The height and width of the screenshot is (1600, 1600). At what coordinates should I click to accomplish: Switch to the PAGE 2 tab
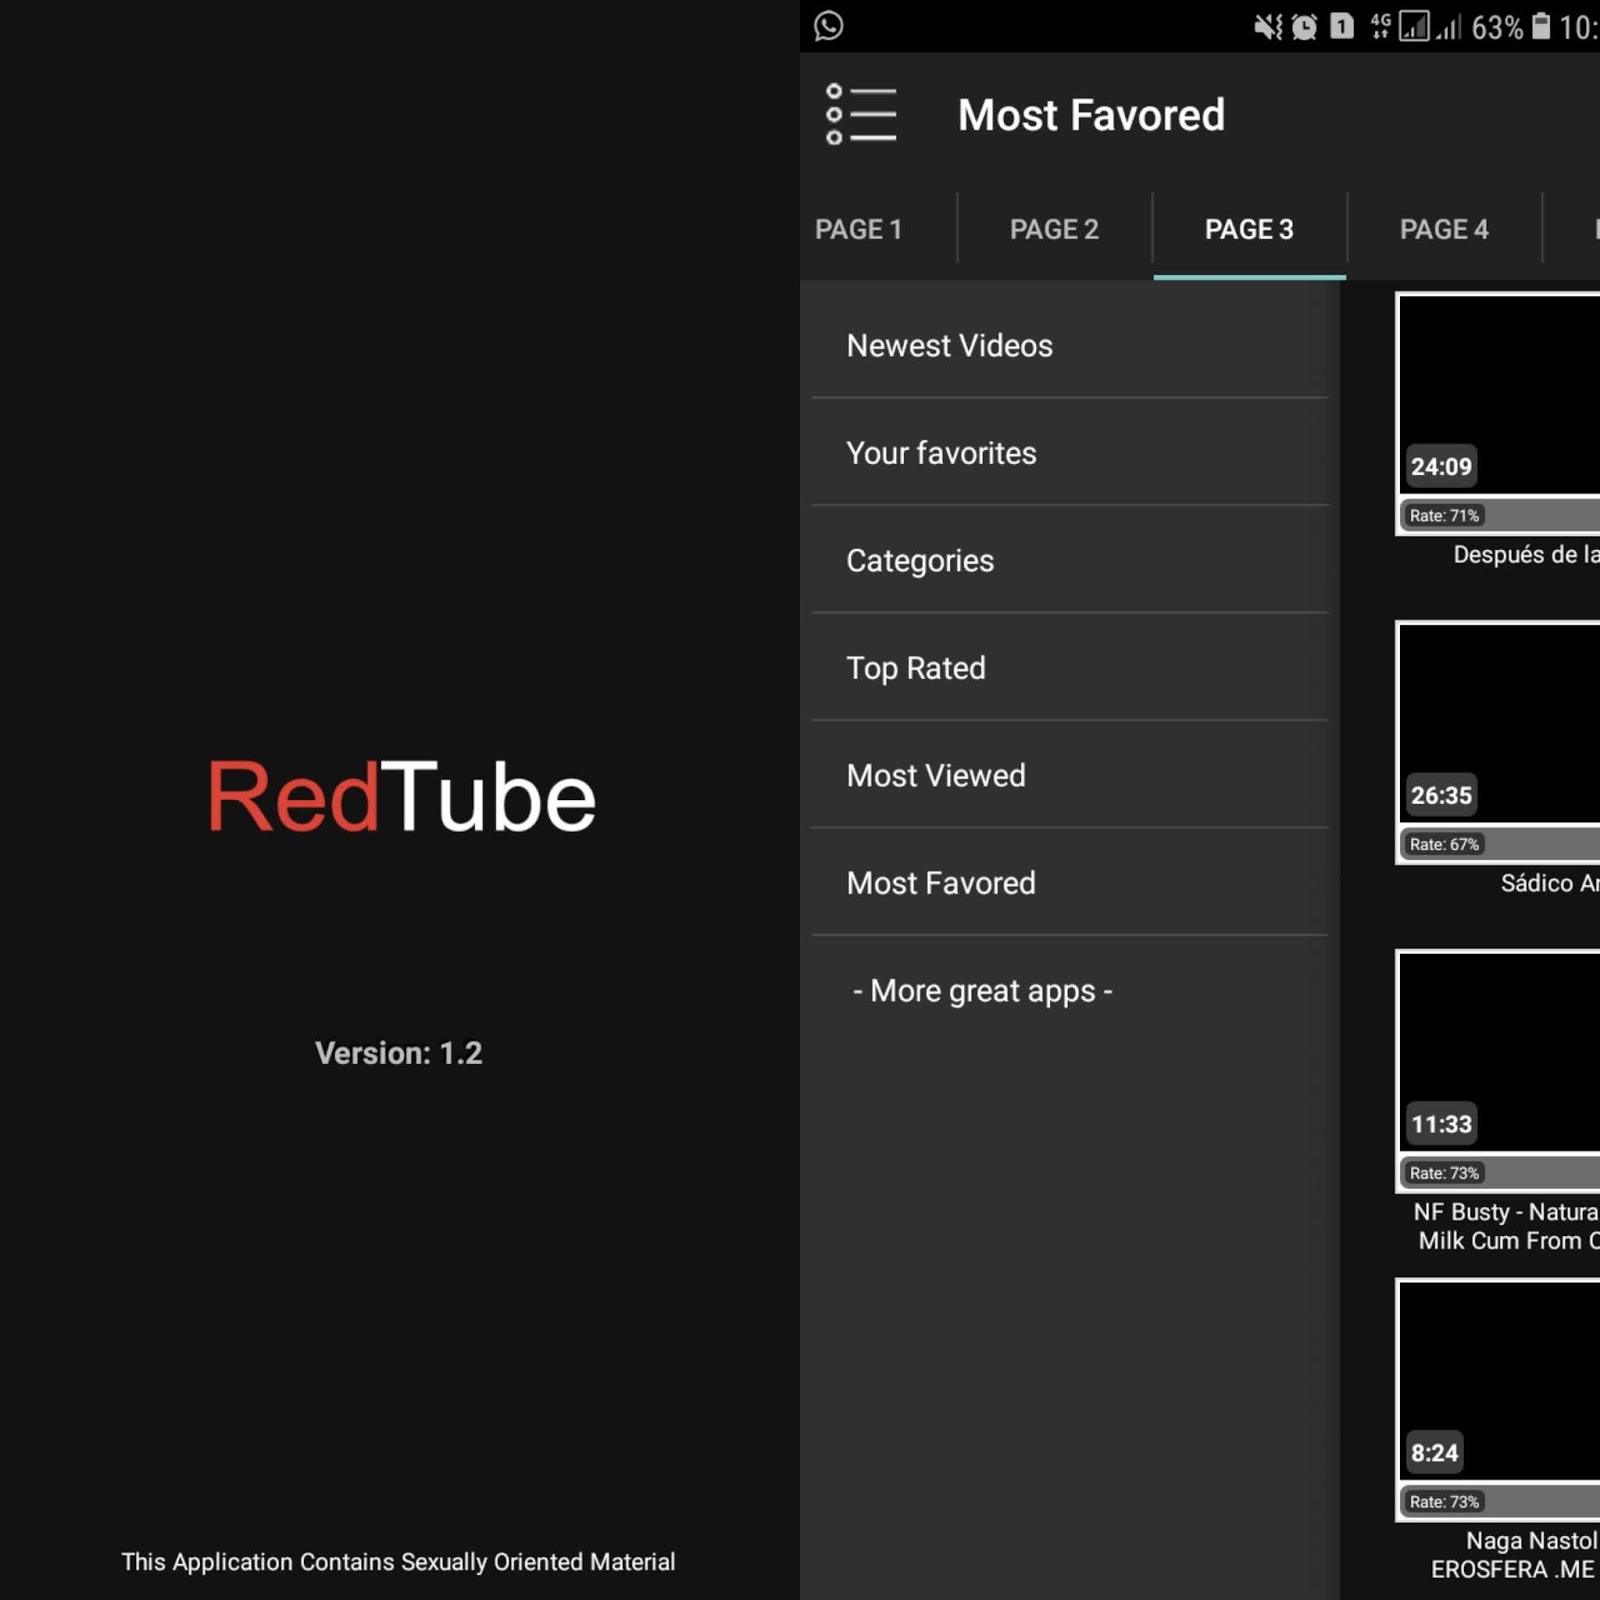1054,229
